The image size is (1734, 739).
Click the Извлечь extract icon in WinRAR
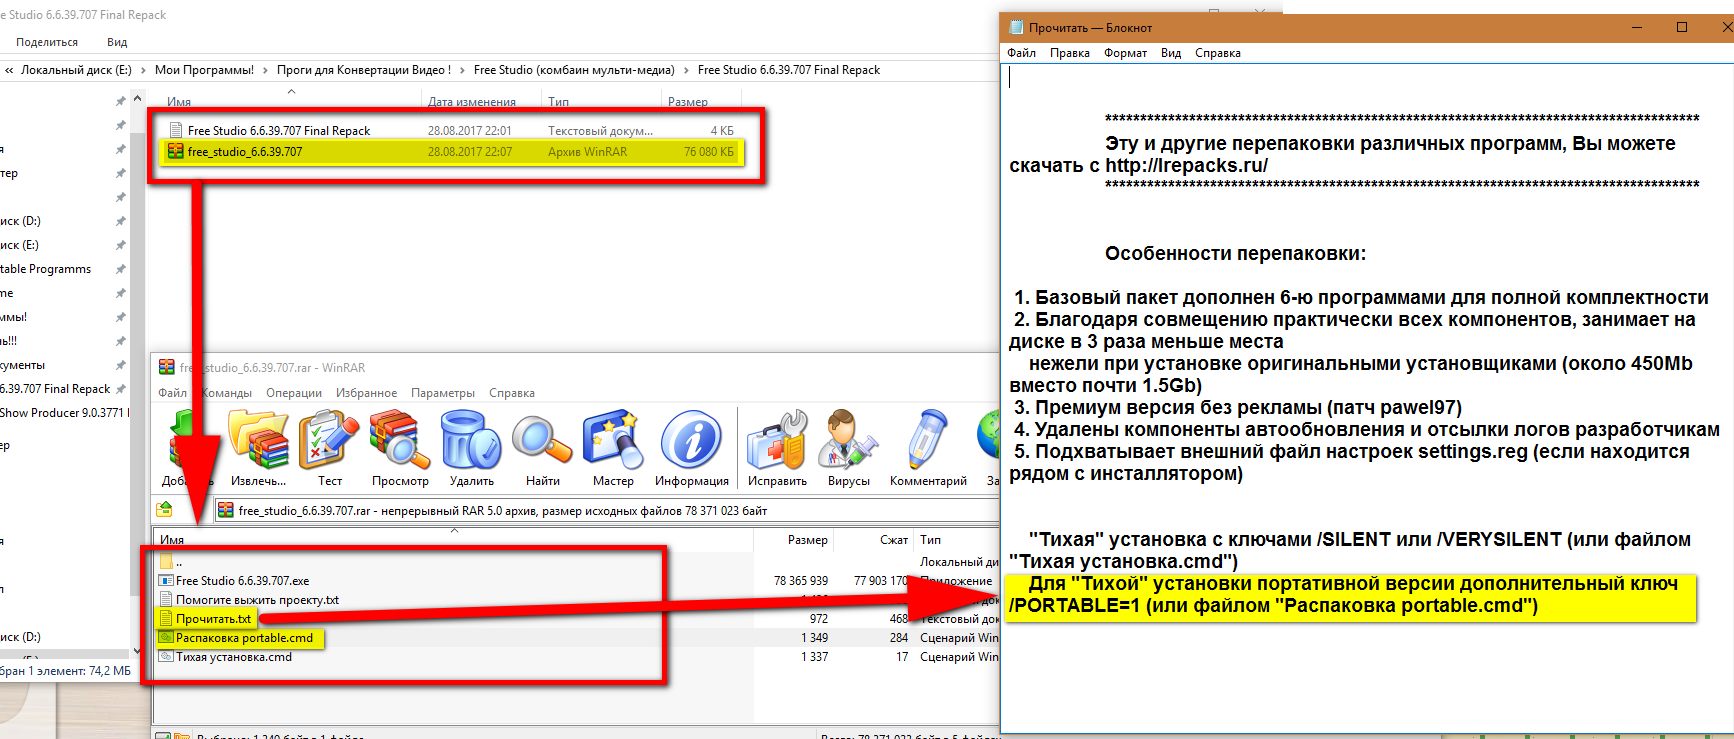pos(259,447)
